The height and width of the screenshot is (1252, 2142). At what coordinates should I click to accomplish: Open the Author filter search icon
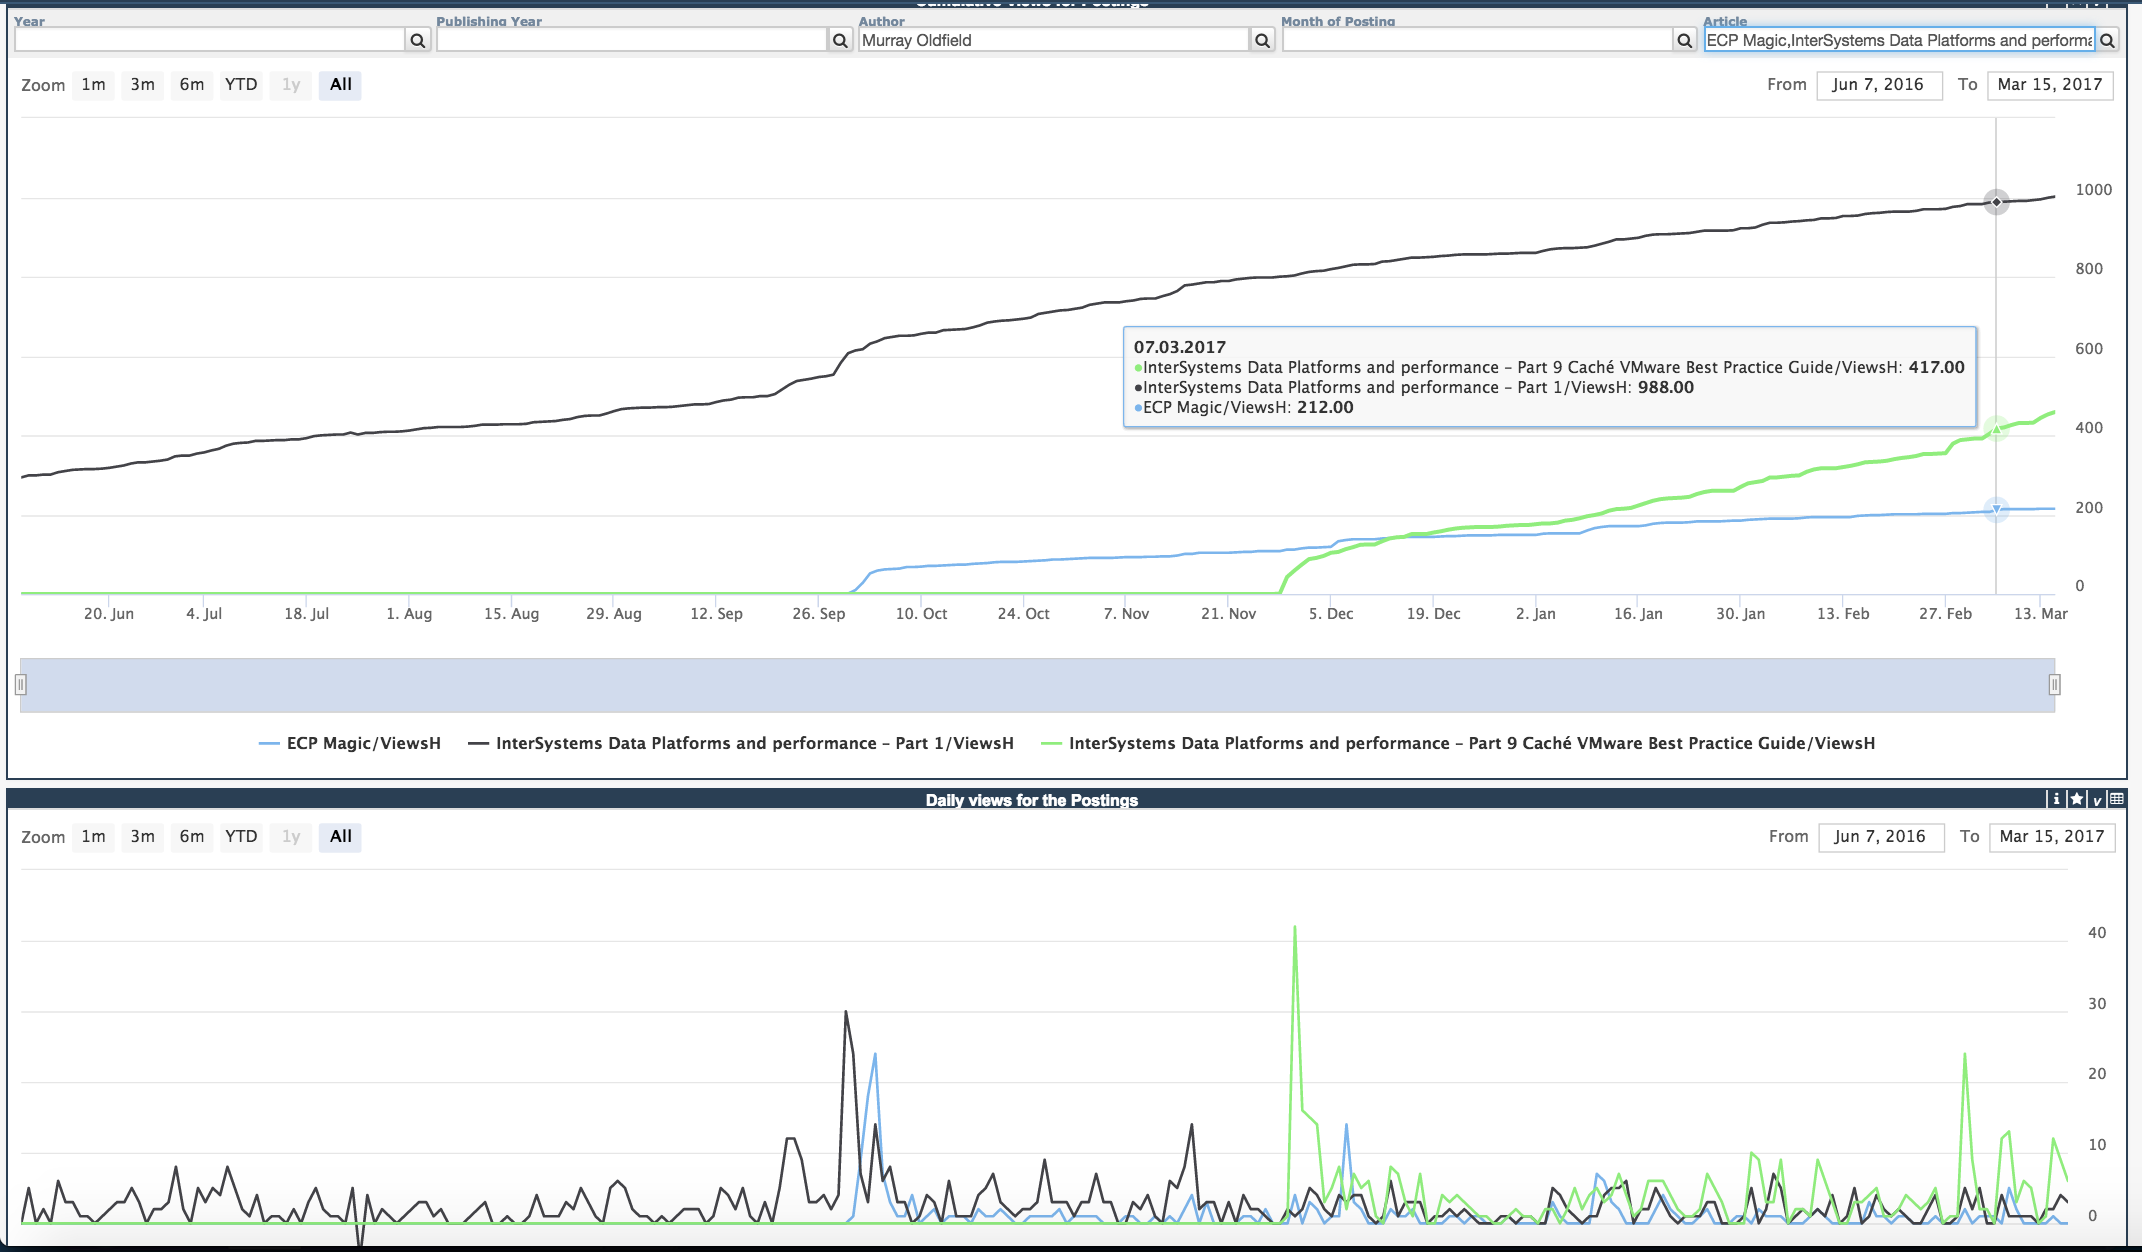coord(1262,40)
